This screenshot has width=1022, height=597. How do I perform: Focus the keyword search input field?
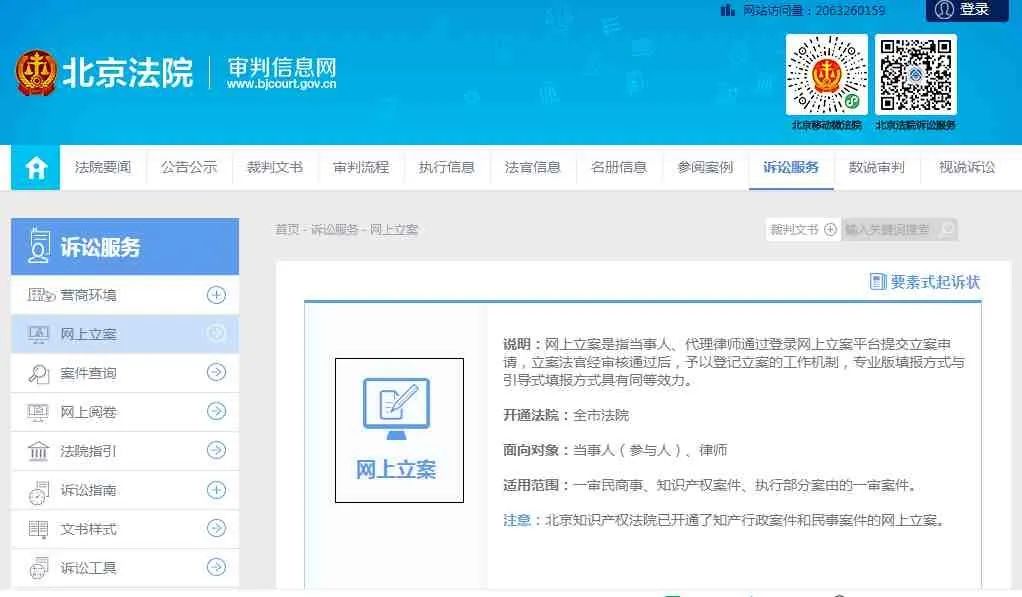890,229
